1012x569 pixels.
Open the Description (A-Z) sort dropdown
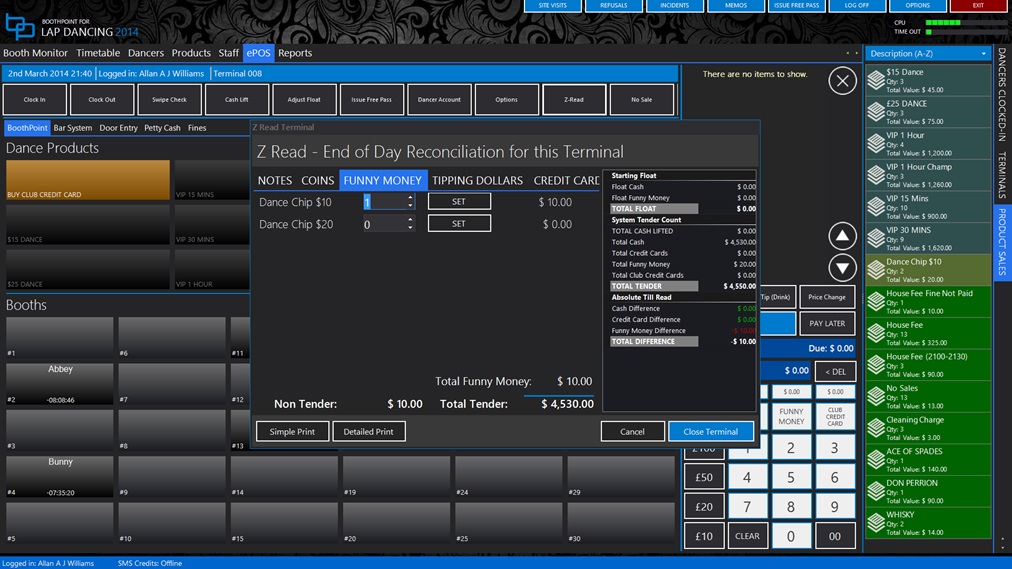[927, 54]
